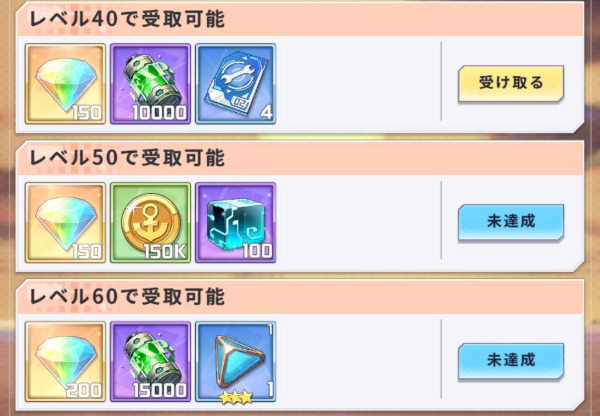Tap the level 50 diamond 150 icon
The image size is (600, 416).
(x=65, y=223)
